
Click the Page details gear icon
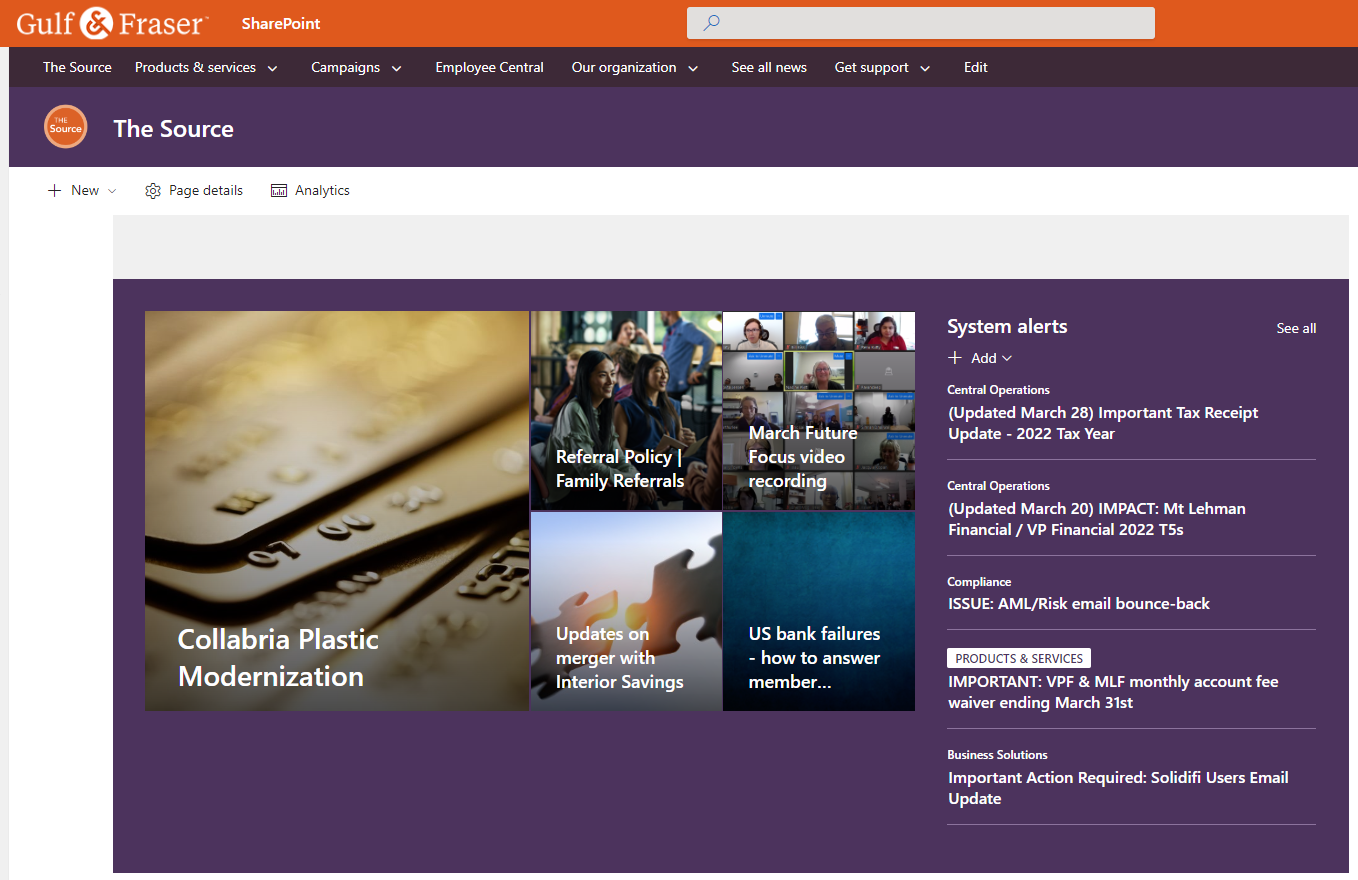click(x=153, y=190)
